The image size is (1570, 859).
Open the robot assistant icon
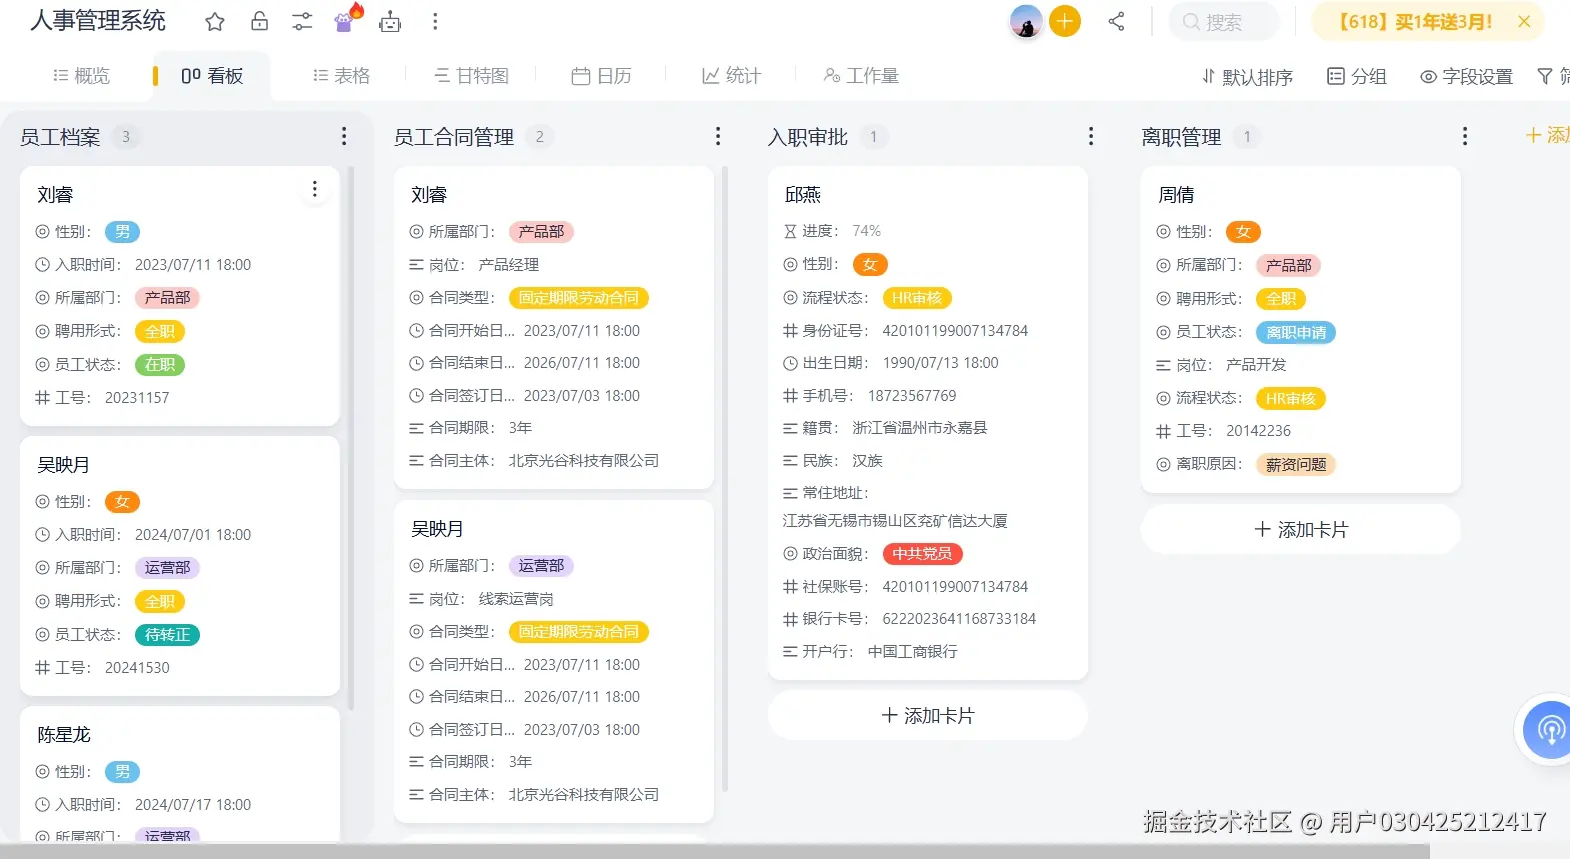click(390, 21)
